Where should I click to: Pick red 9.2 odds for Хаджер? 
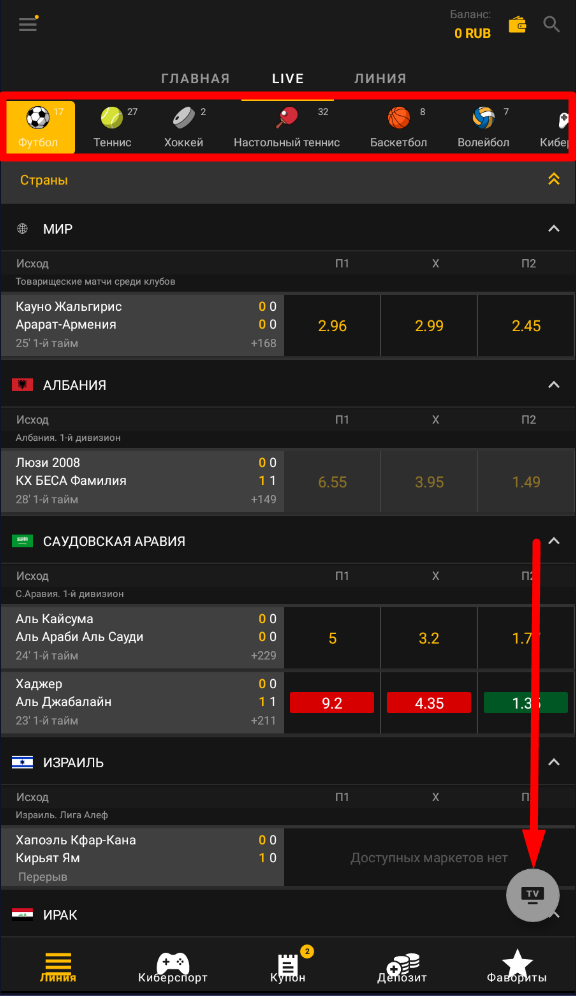click(332, 703)
